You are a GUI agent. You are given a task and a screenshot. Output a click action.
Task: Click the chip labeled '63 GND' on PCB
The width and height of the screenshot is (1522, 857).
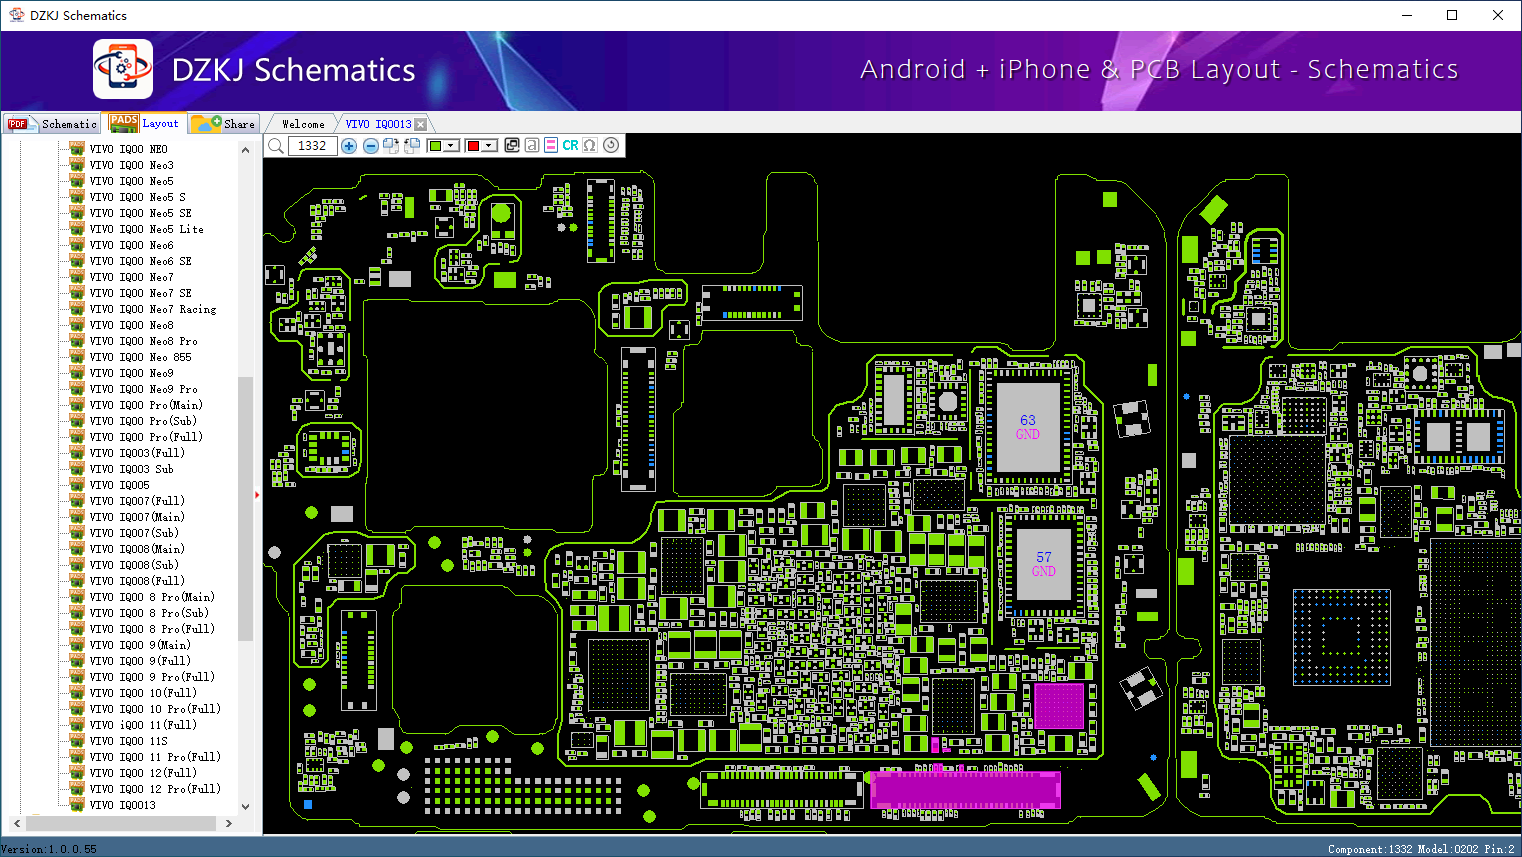click(x=1028, y=427)
